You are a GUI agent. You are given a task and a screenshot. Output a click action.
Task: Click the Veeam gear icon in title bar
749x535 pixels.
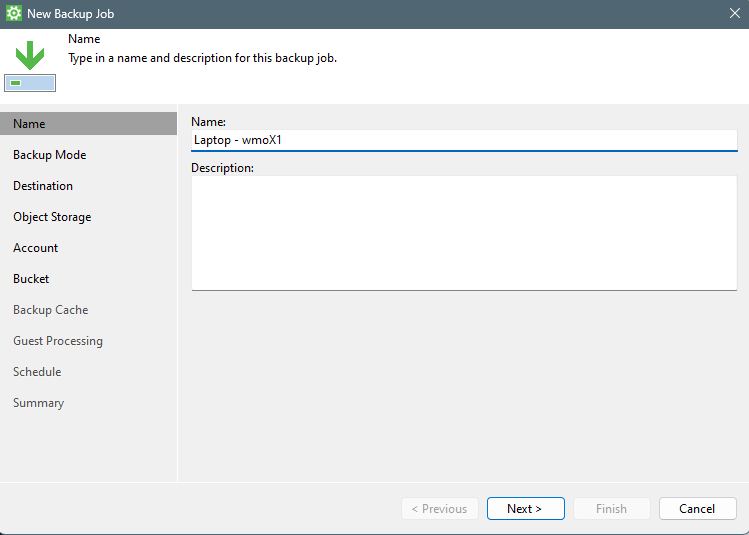click(14, 14)
